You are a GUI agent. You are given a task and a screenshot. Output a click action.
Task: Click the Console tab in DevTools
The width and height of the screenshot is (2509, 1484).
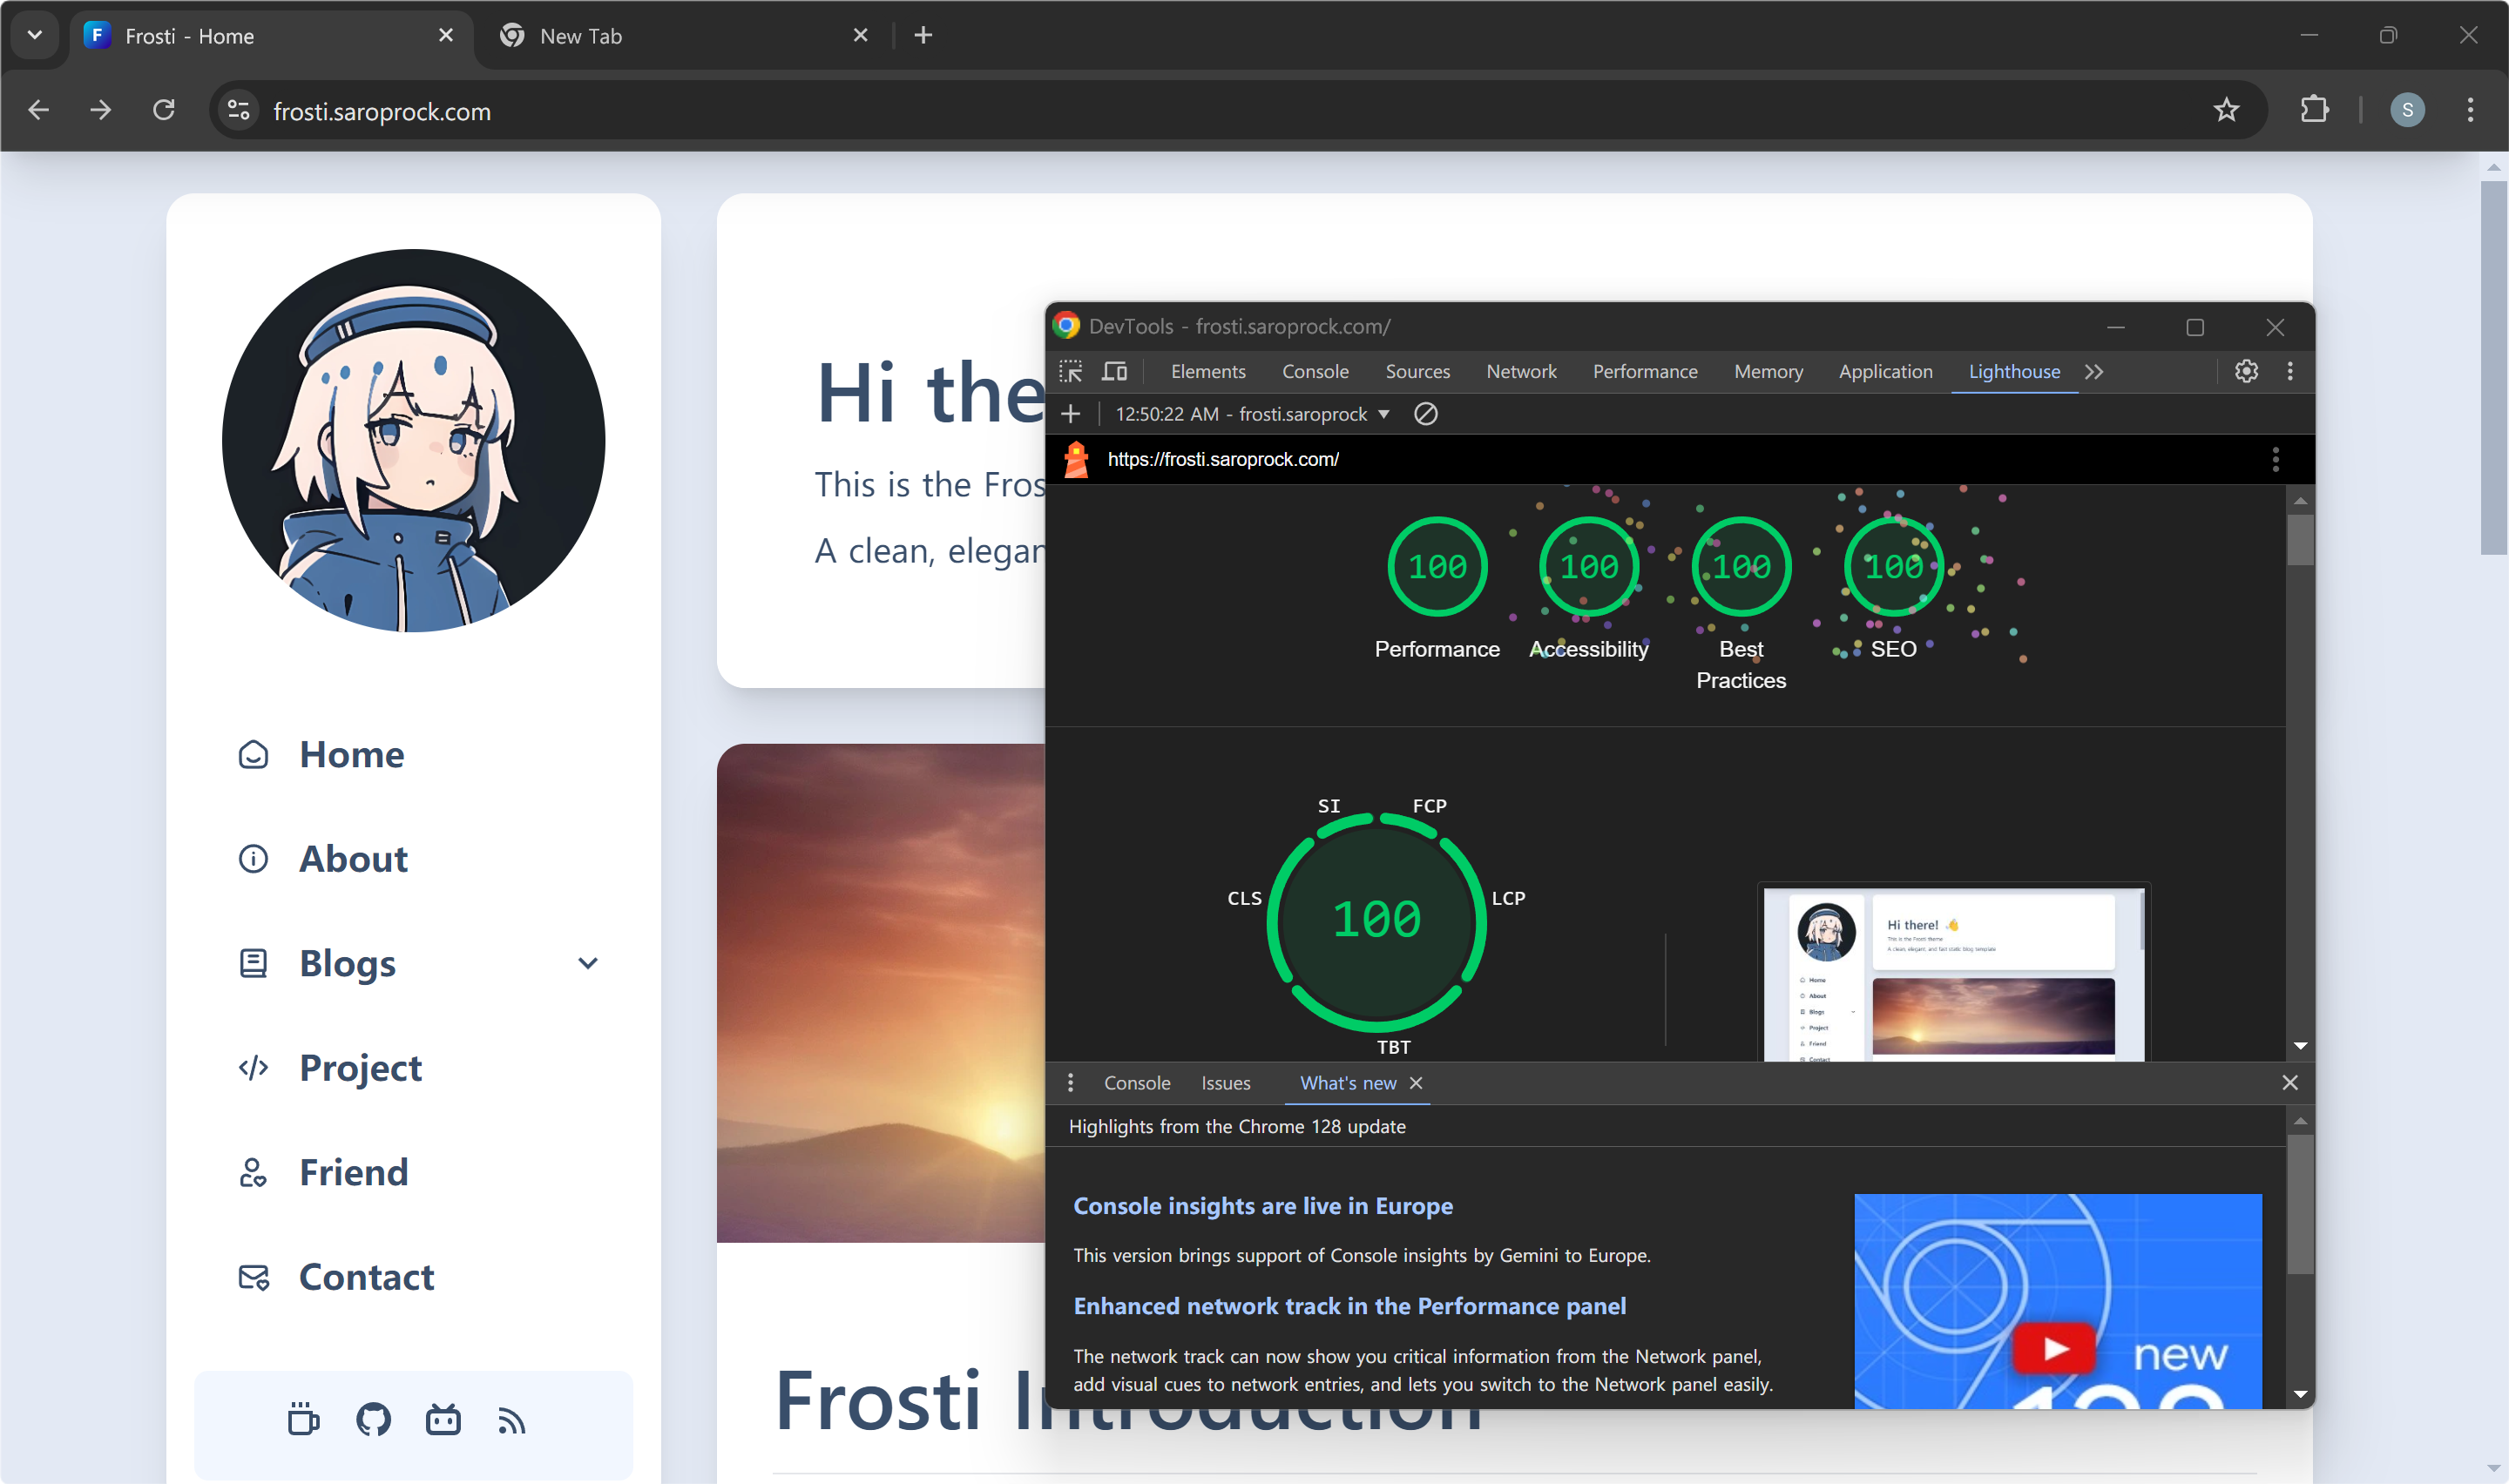tap(1315, 371)
